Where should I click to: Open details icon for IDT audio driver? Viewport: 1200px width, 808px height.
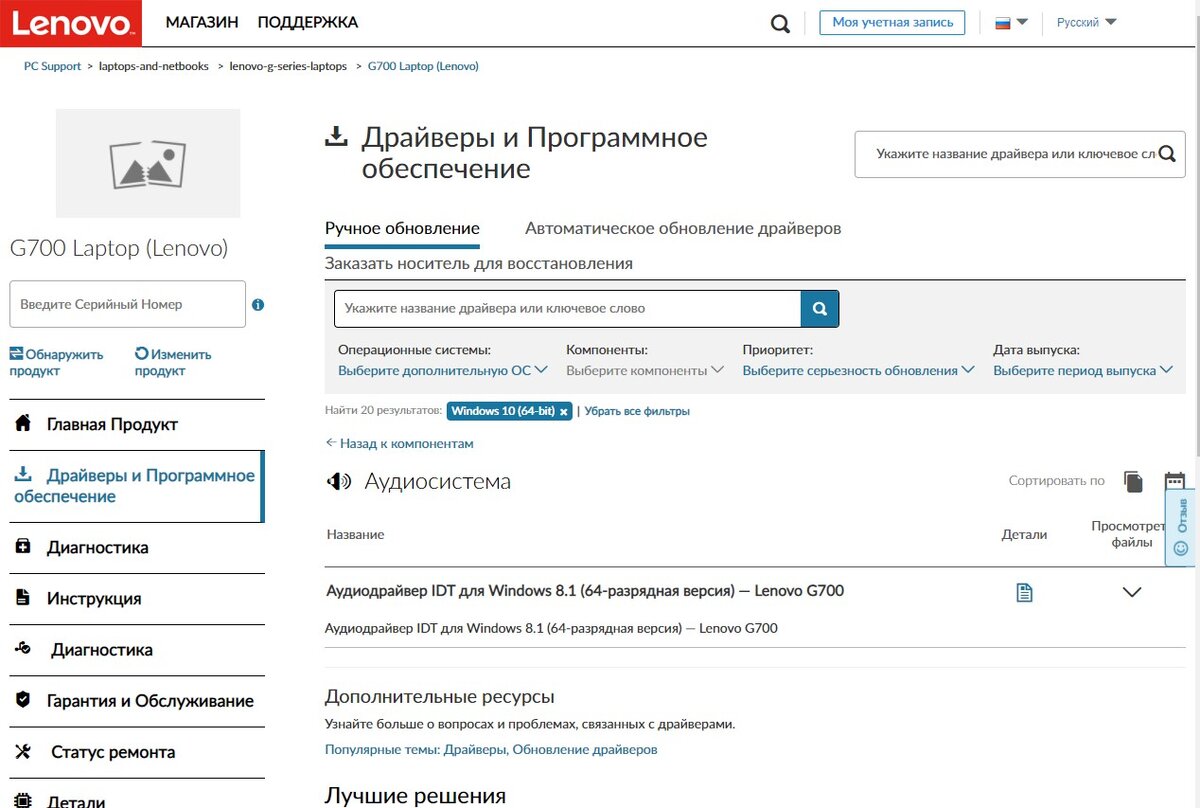[1024, 592]
